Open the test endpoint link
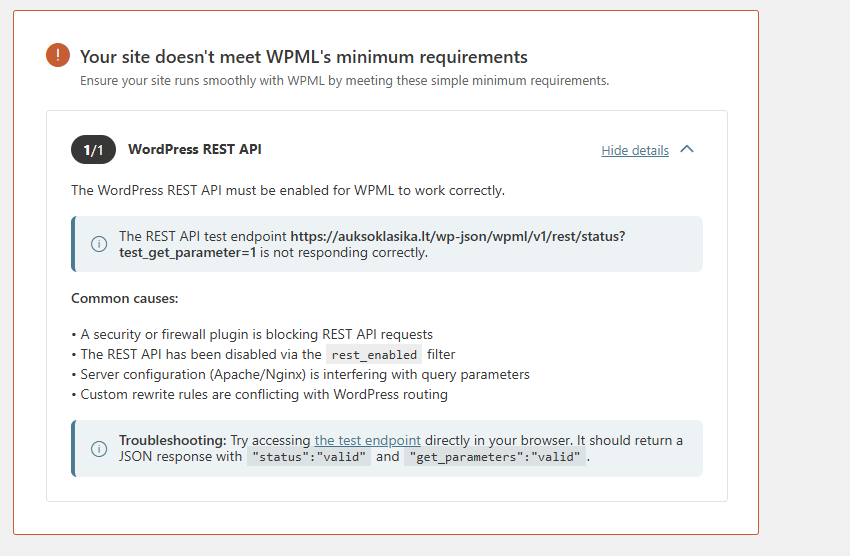The width and height of the screenshot is (850, 556). point(367,441)
